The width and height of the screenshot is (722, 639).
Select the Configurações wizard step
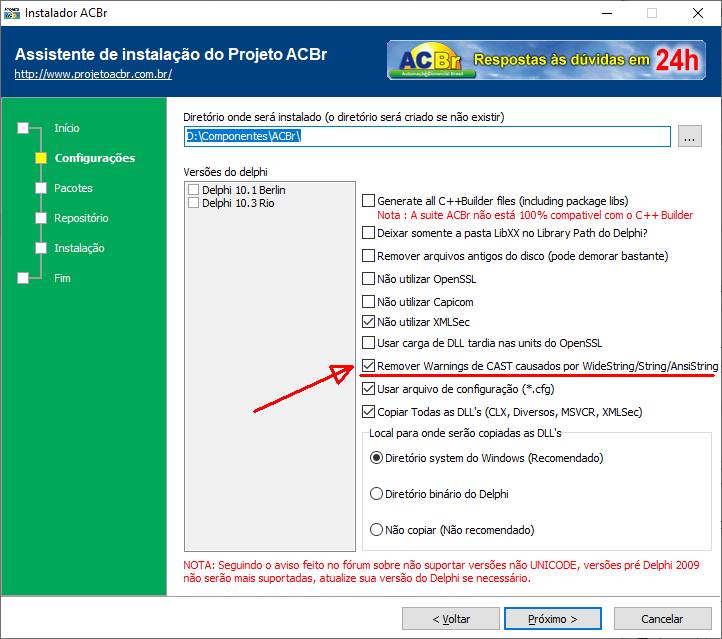click(95, 158)
